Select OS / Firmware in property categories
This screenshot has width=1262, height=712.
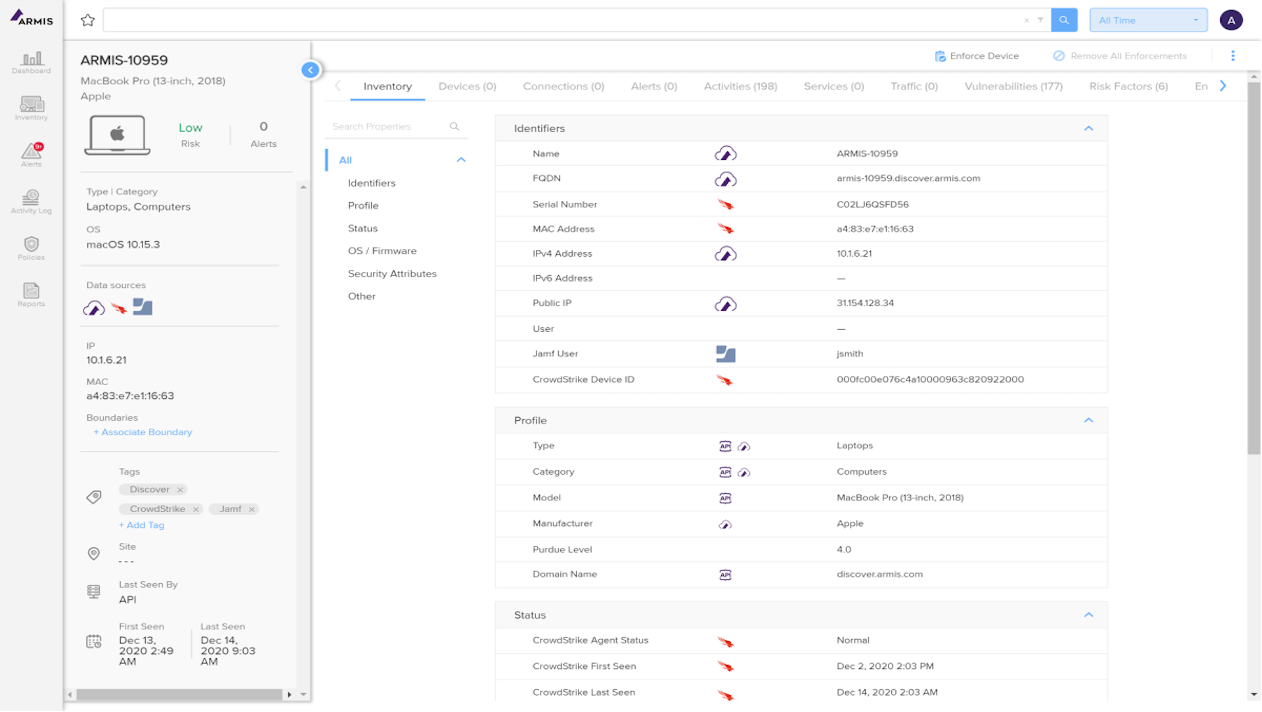coord(382,251)
